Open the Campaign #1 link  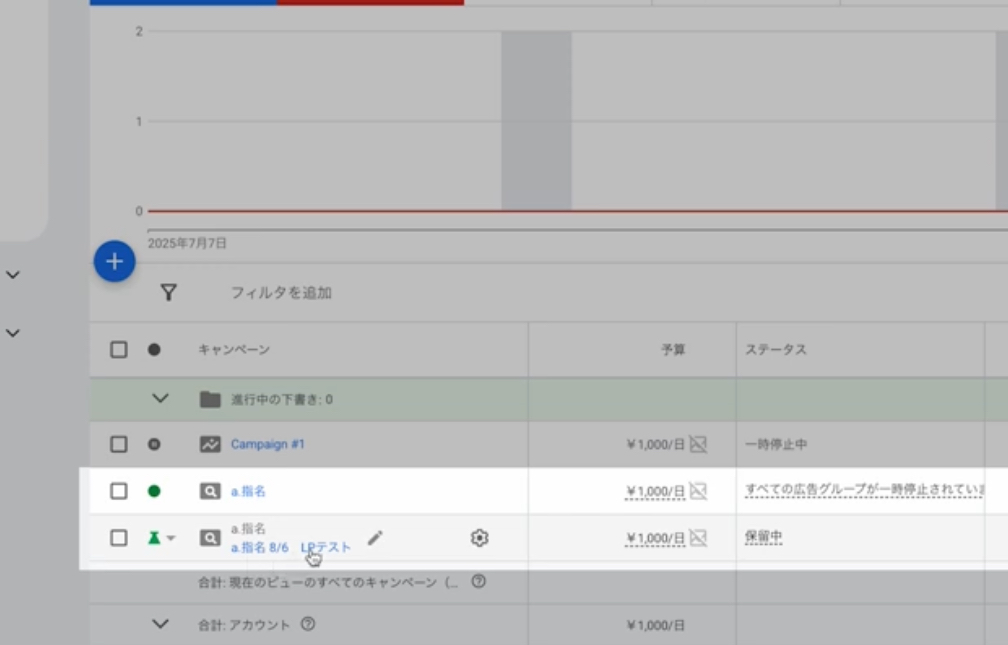(267, 444)
